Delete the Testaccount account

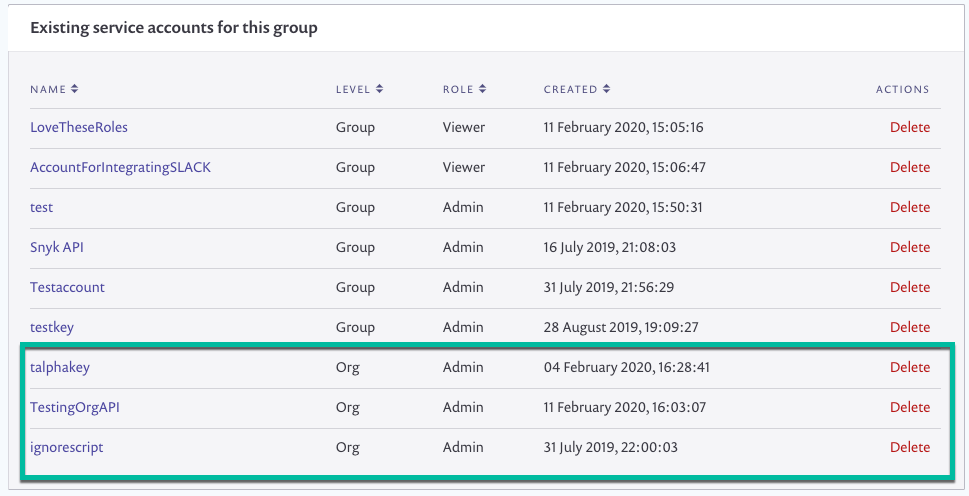910,287
